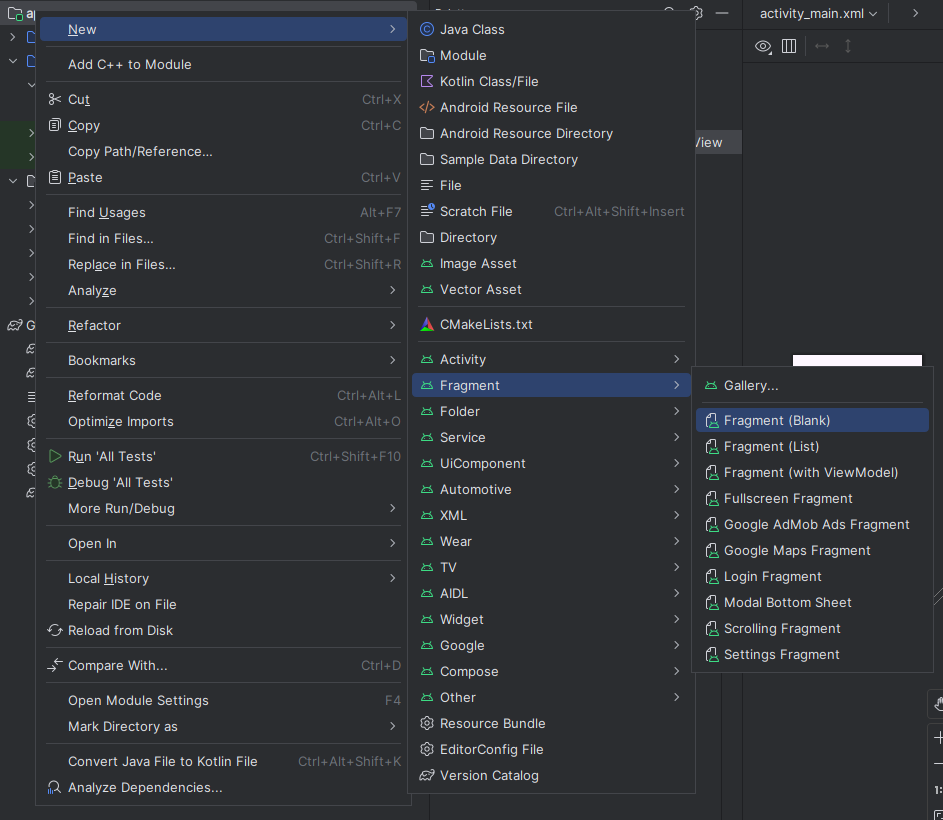
Task: Open the Google submenu
Action: (550, 646)
